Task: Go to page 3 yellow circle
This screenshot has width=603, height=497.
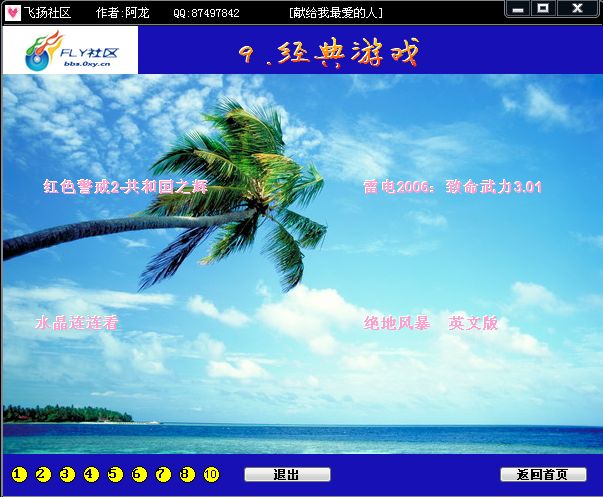Action: click(67, 474)
